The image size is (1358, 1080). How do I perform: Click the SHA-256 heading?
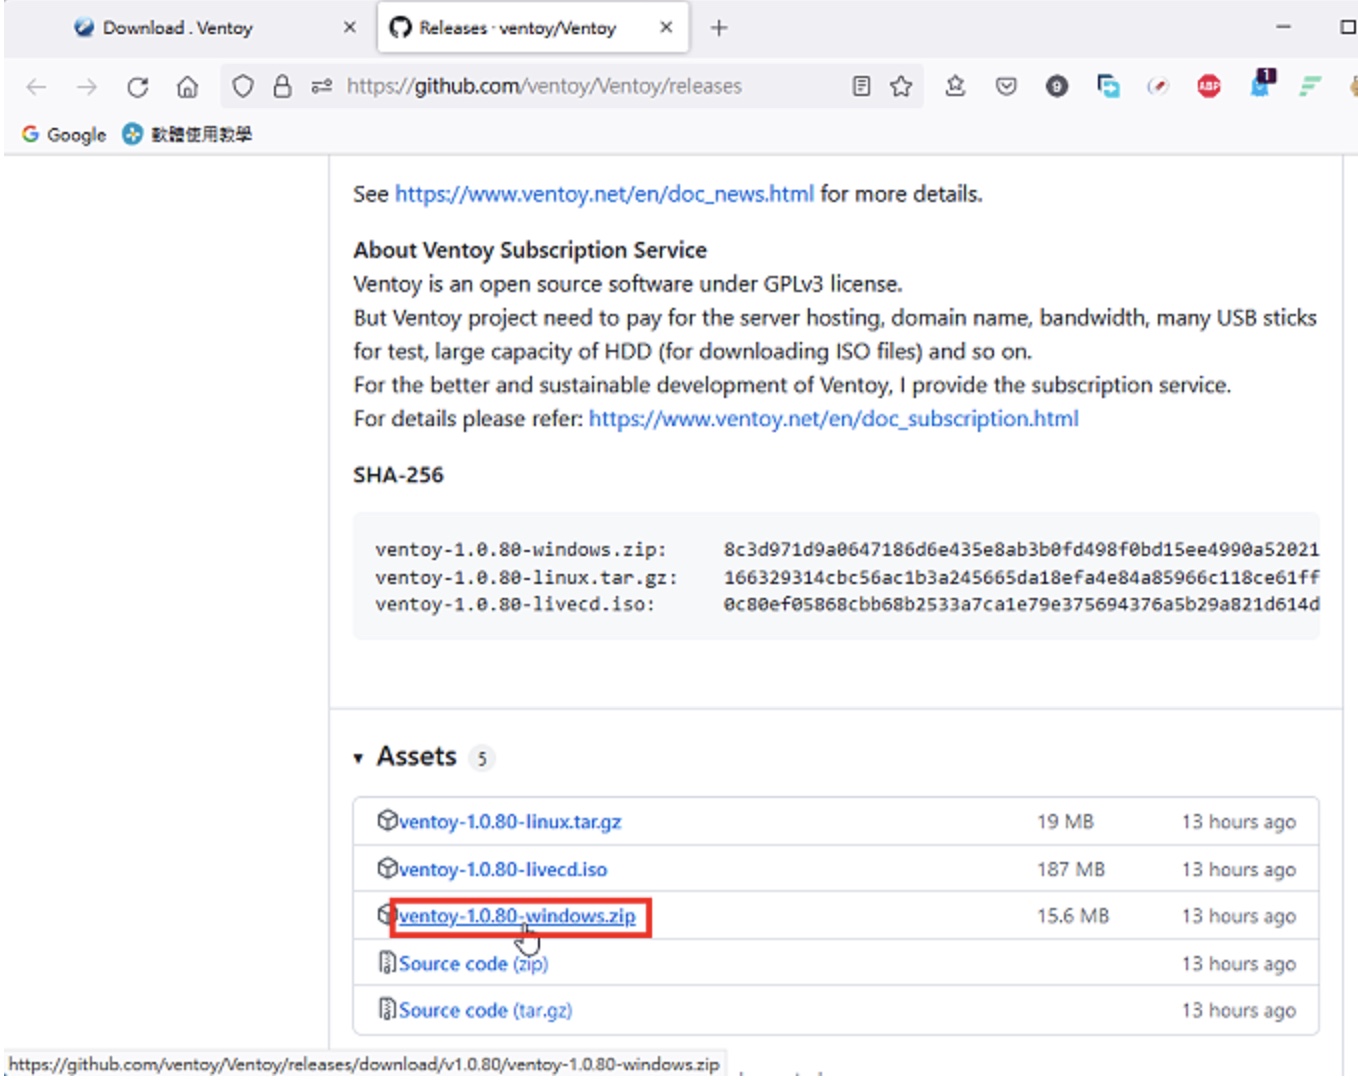398,475
